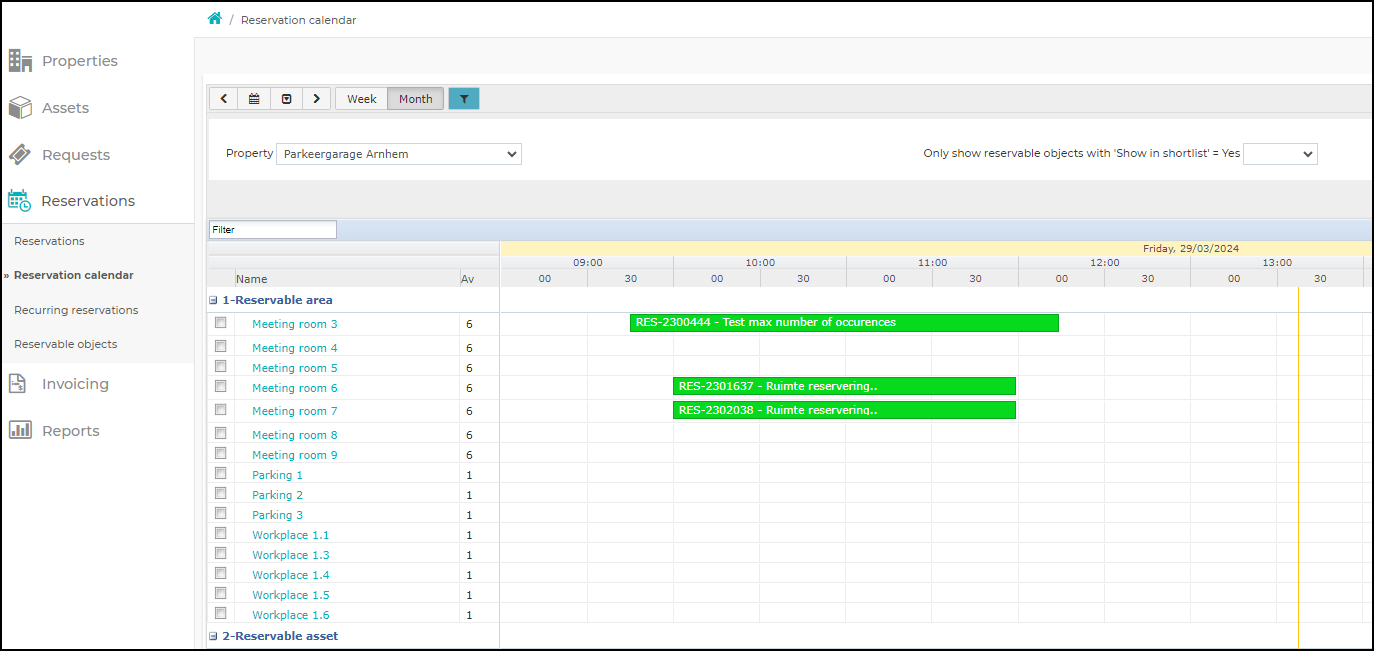Select the Meeting room 6 checkbox
This screenshot has width=1374, height=651.
point(221,387)
